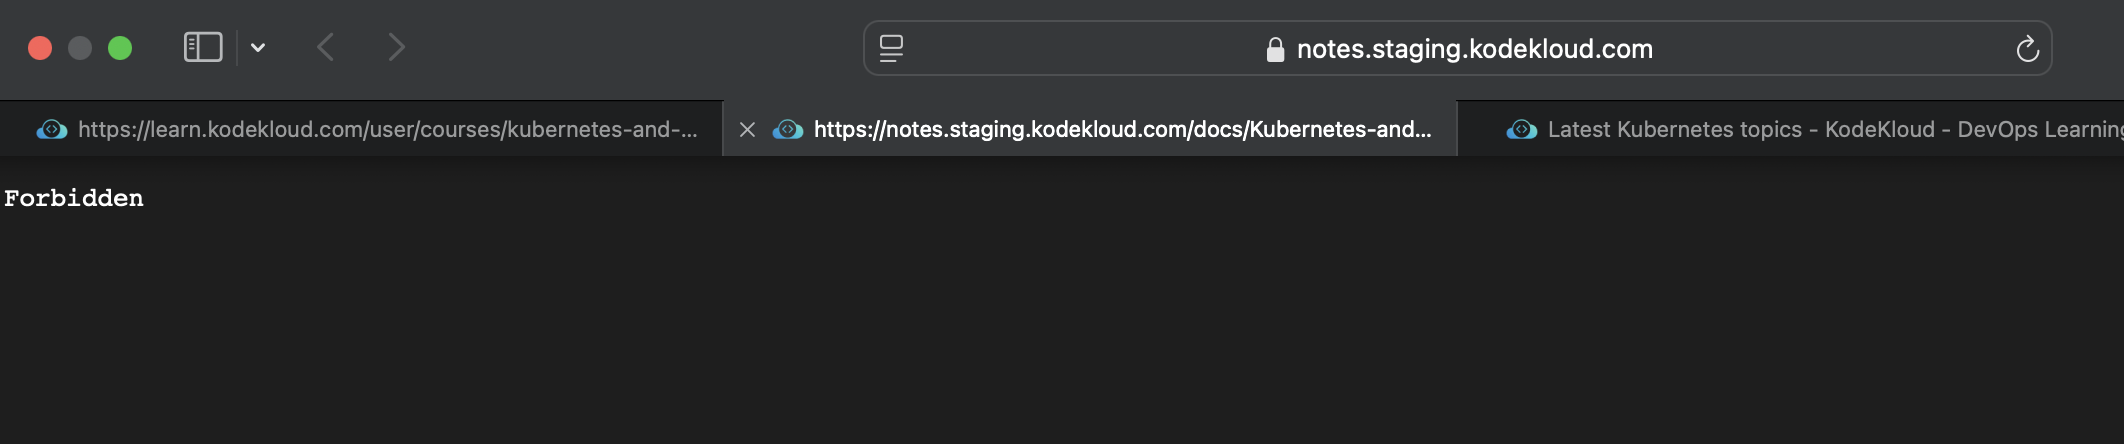Click the lock icon beside the URL

[1275, 49]
